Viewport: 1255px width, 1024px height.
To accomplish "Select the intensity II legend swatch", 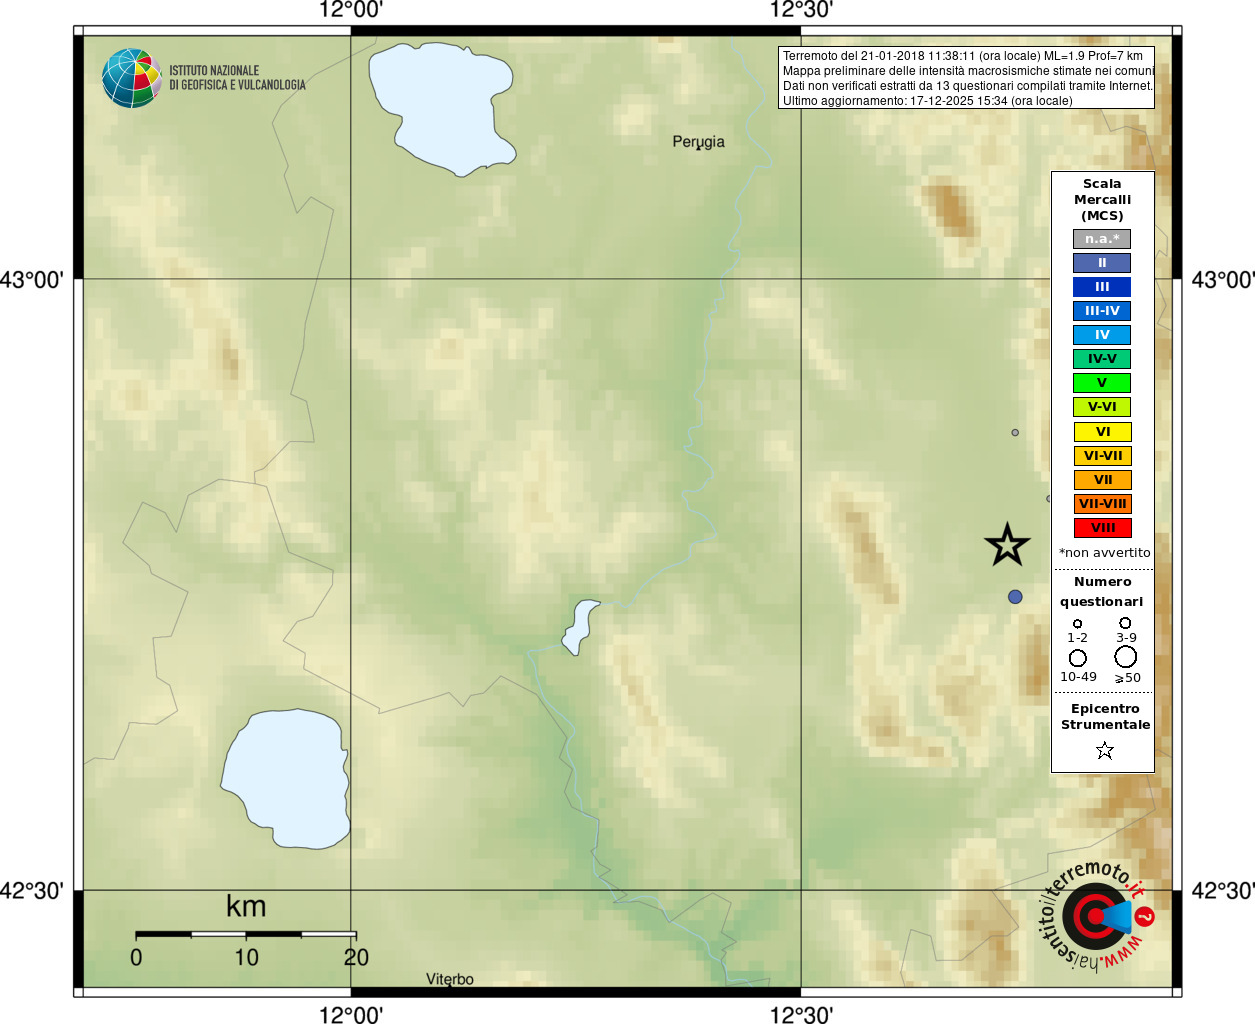I will click(1102, 263).
